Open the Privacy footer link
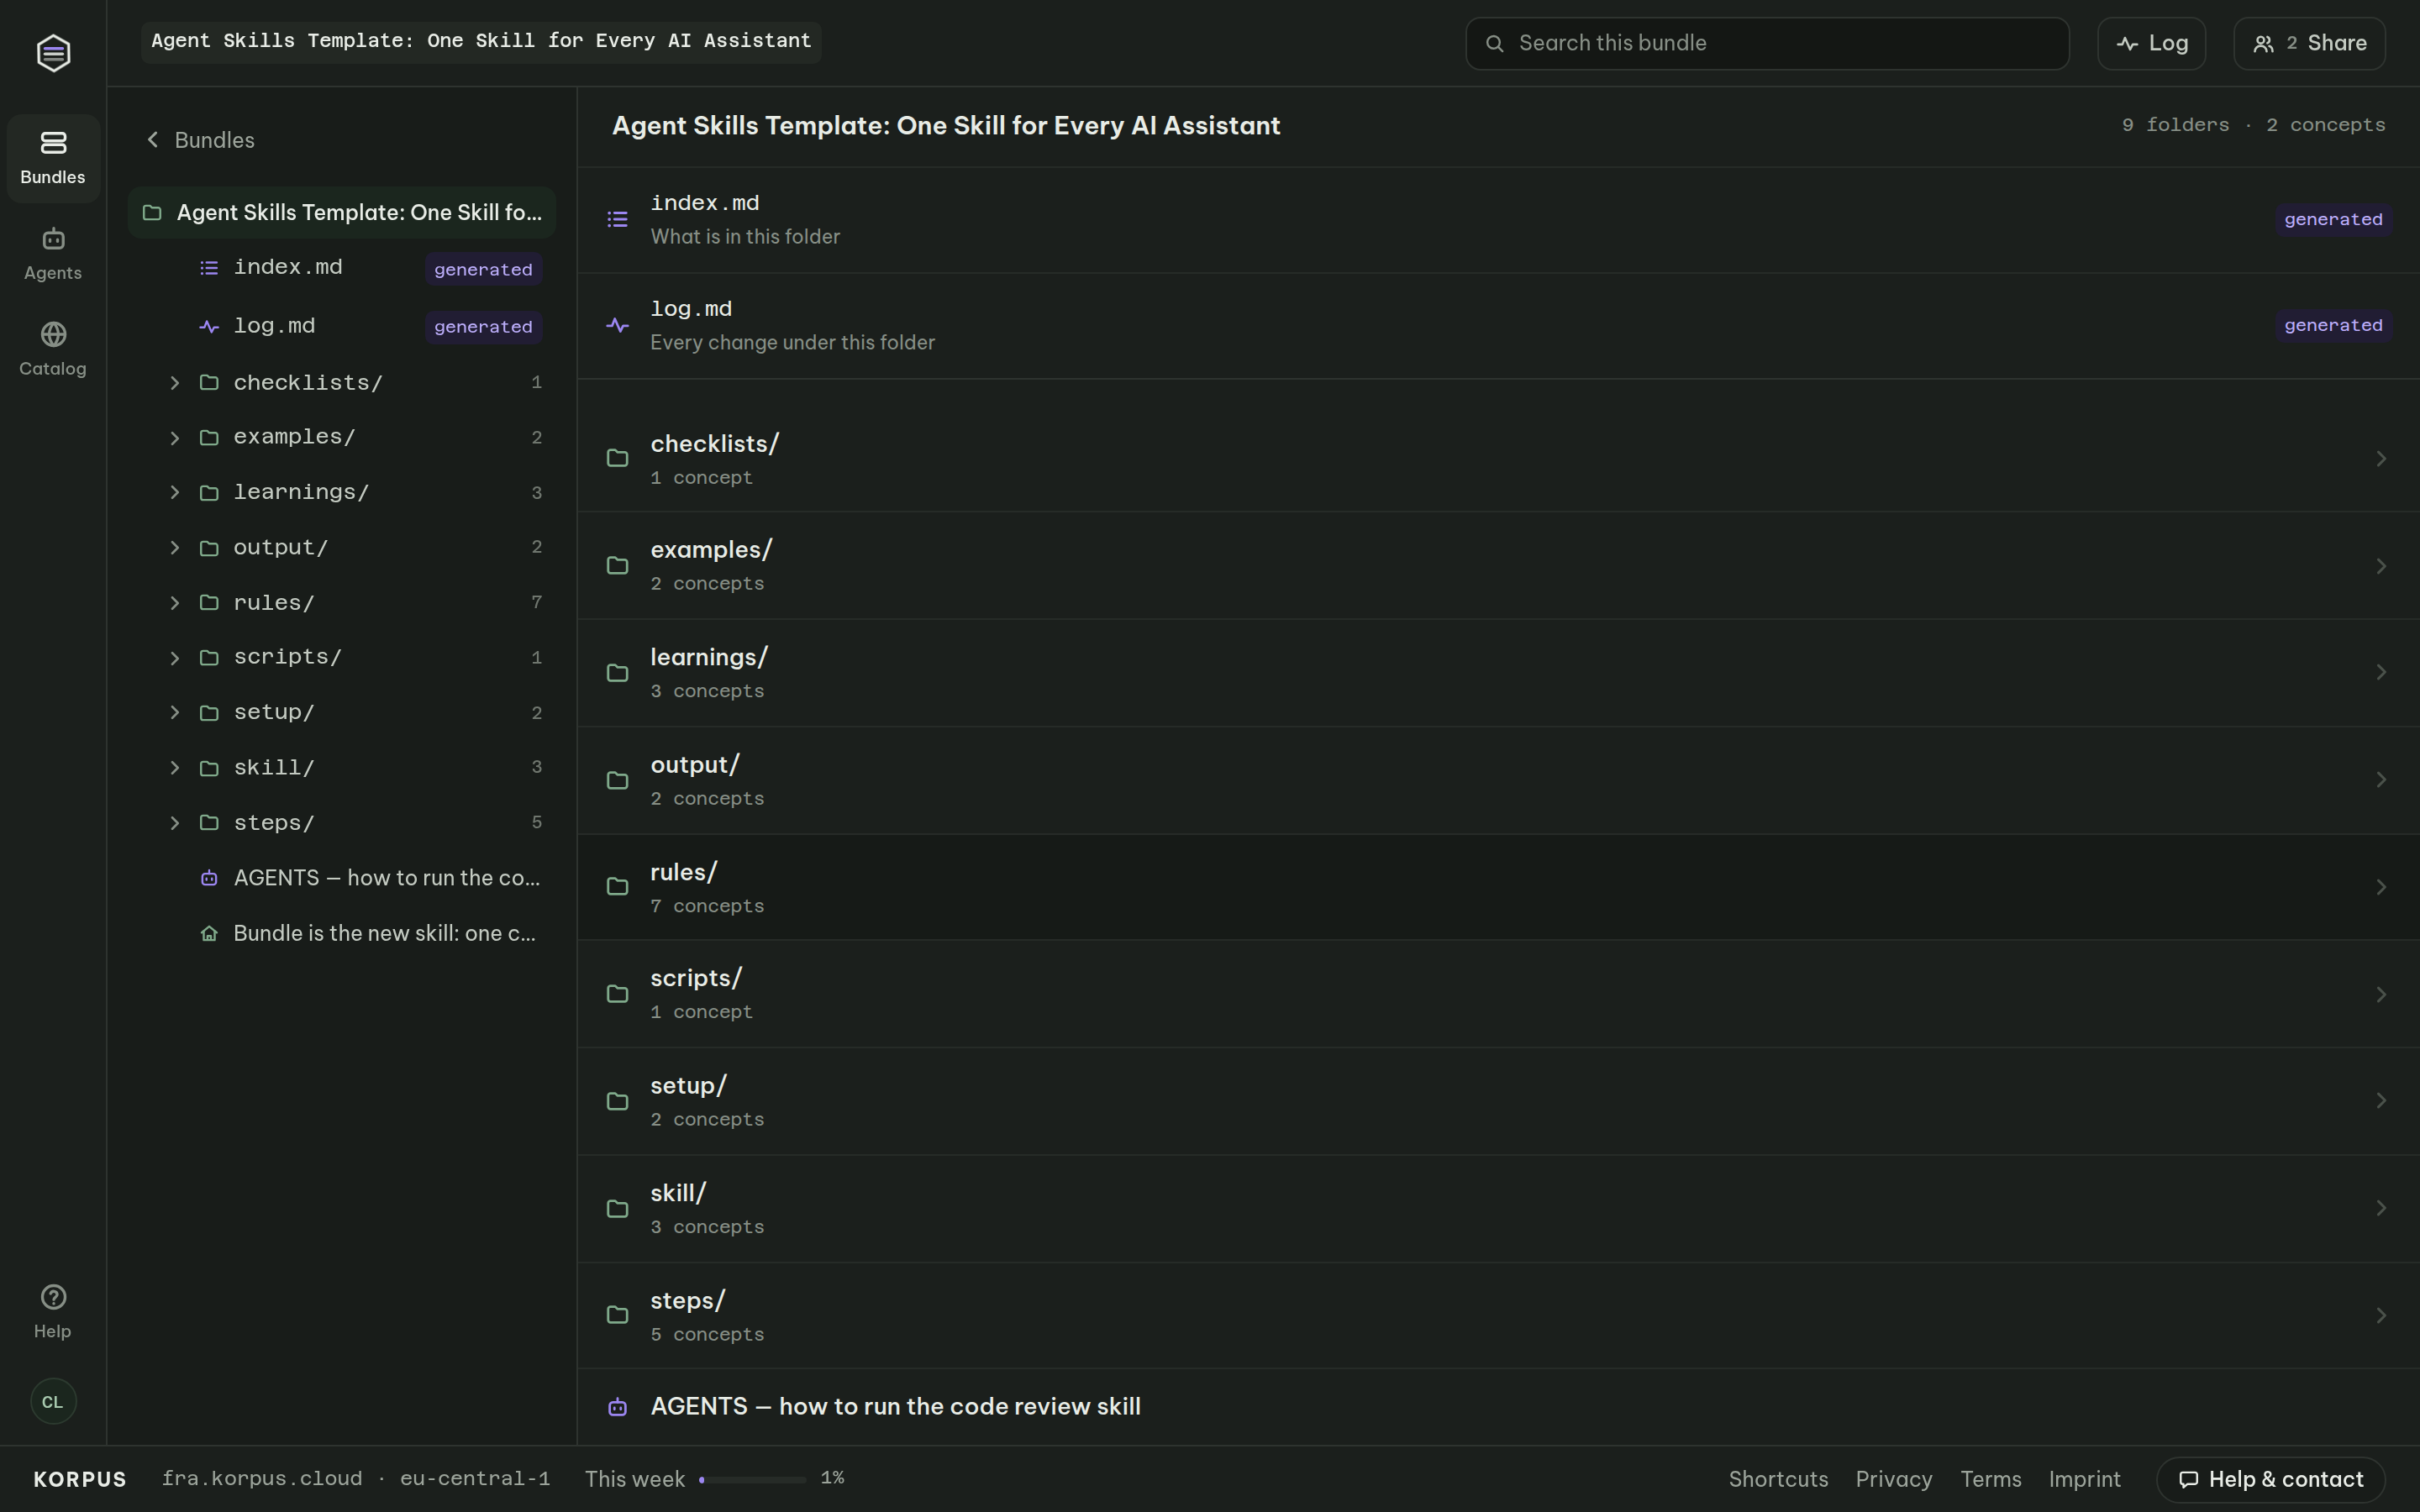Screen dimensions: 2420x1512 click(x=1893, y=1479)
